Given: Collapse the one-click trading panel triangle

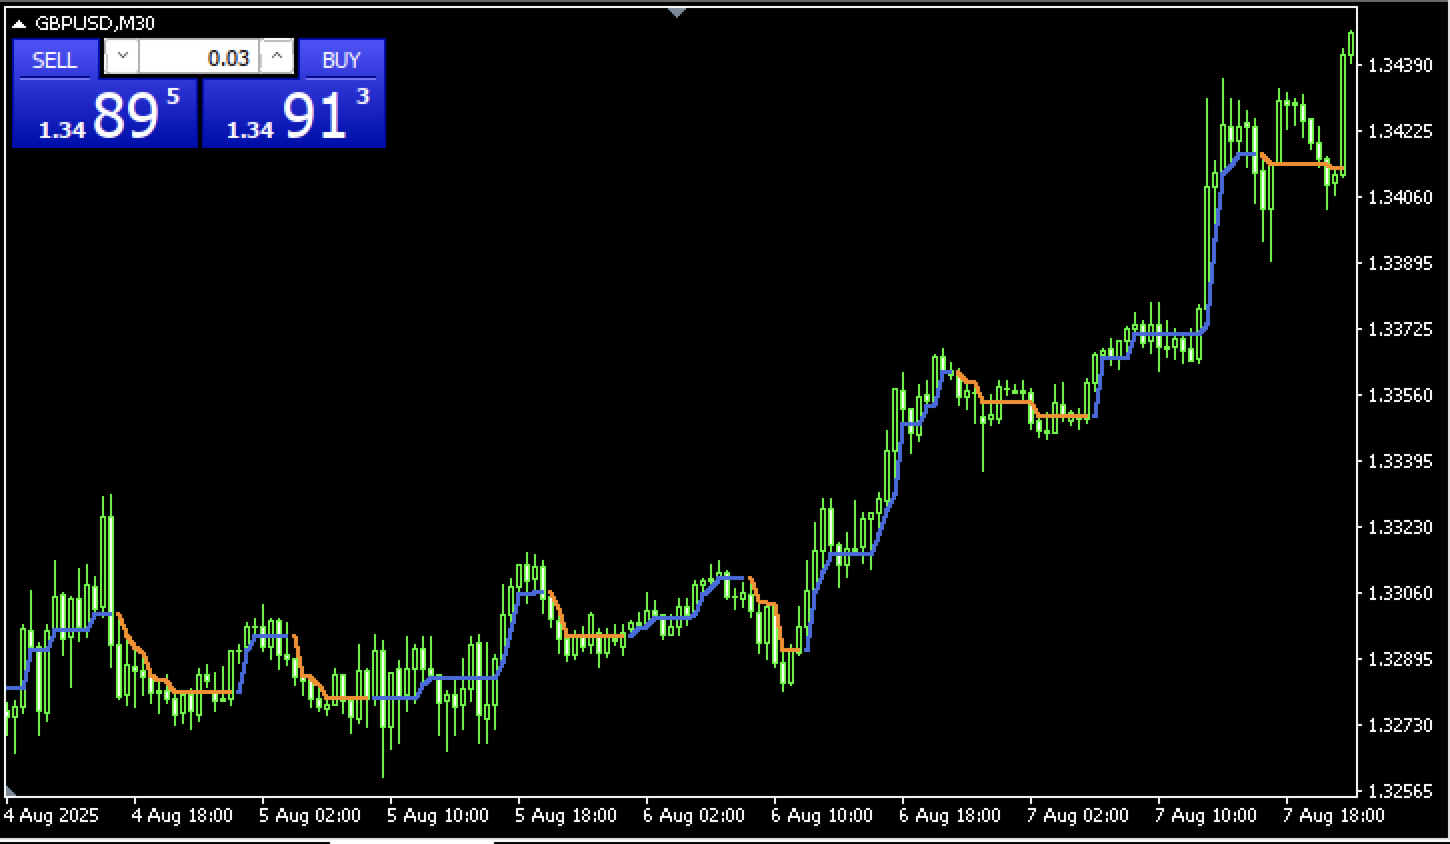Looking at the screenshot, I should click(20, 23).
